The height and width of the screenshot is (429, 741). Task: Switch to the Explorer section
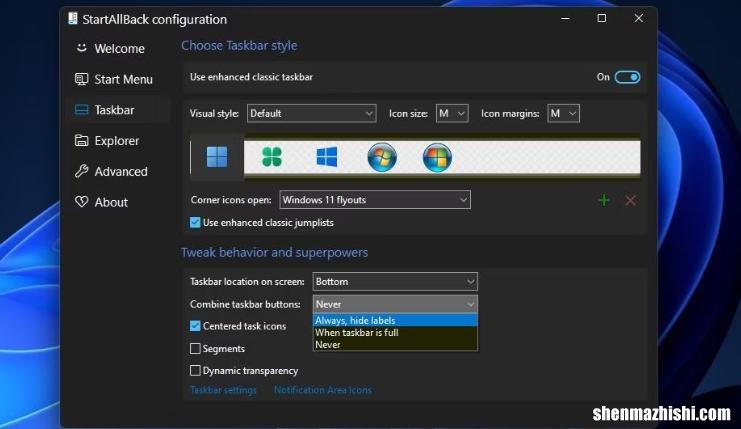point(117,141)
